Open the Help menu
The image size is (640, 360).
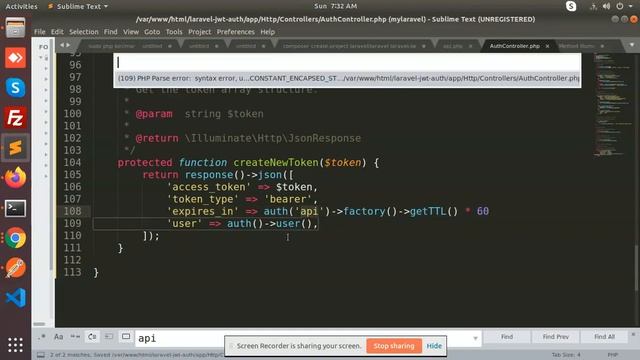tap(268, 32)
